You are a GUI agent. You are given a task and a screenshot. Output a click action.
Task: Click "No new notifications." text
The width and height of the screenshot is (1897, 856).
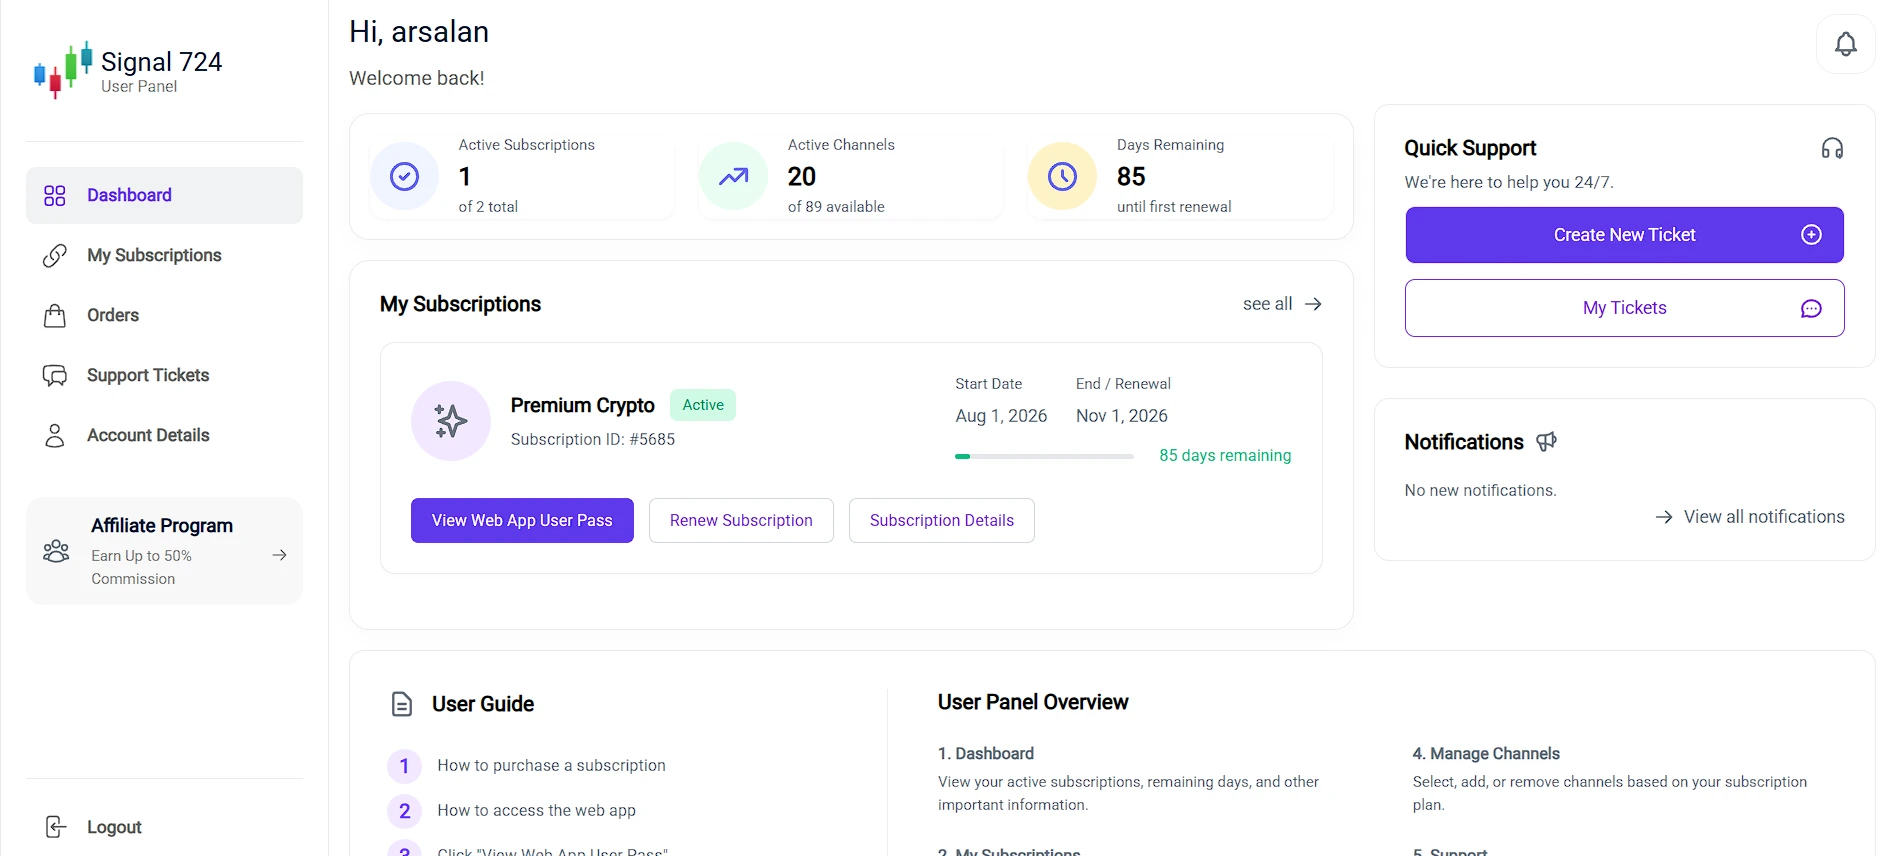pyautogui.click(x=1480, y=490)
